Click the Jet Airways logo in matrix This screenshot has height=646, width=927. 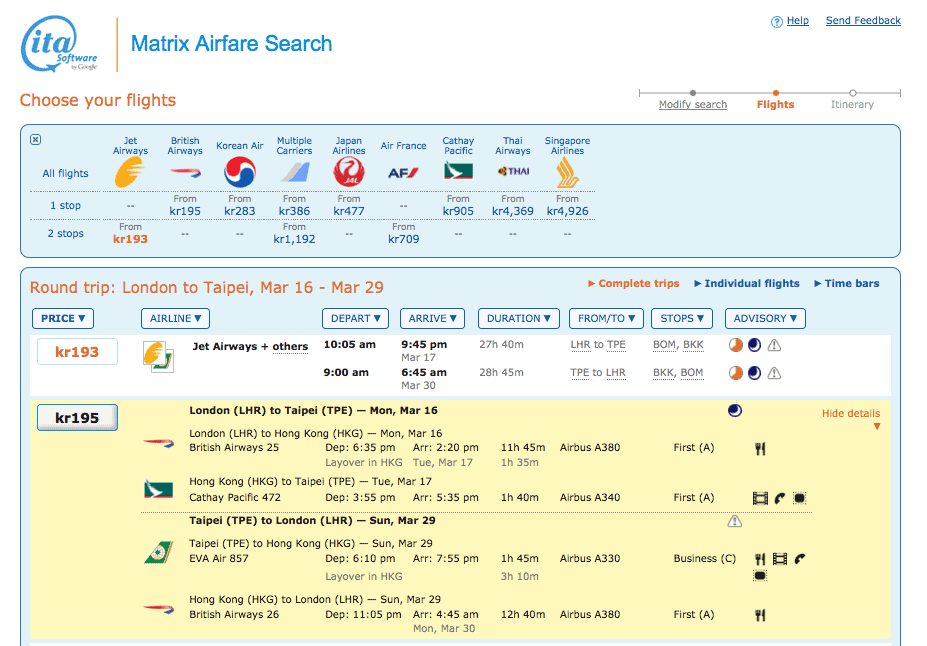[129, 173]
